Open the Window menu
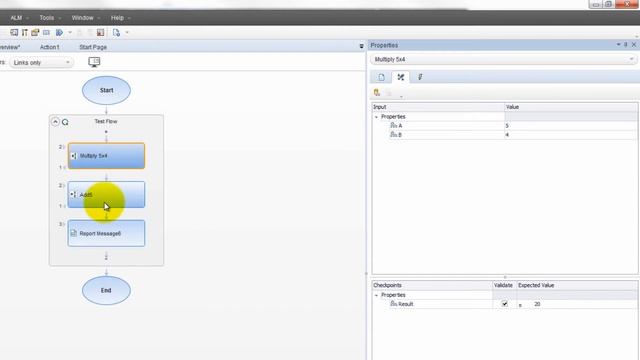 [82, 18]
